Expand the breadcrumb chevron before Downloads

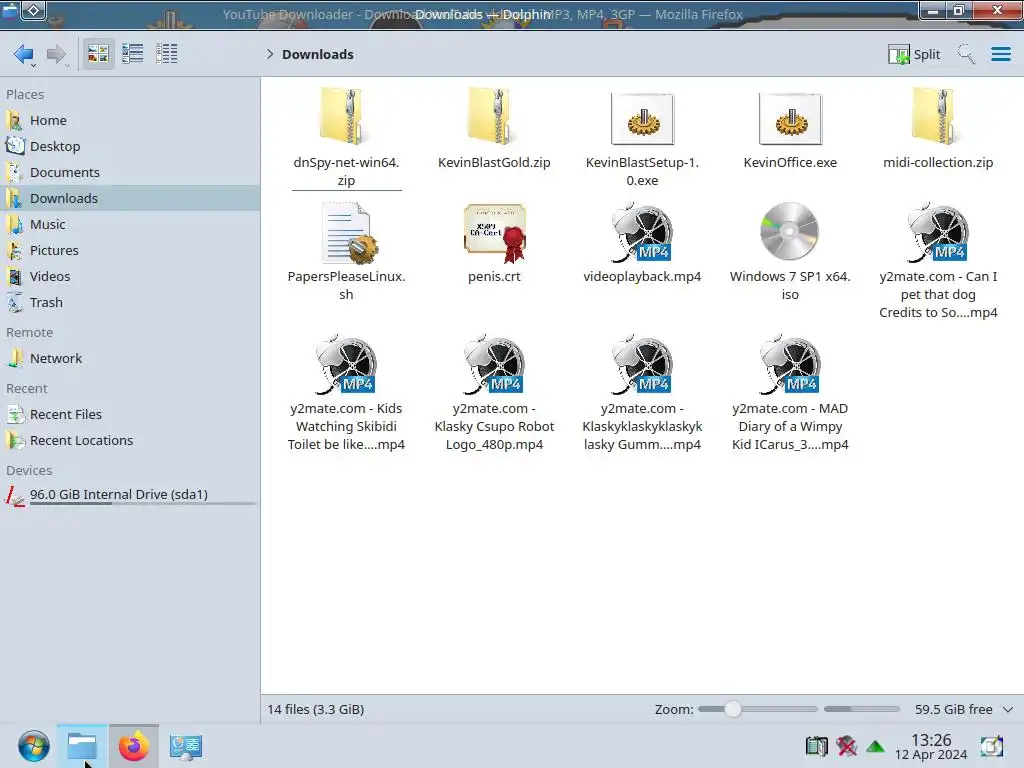270,54
